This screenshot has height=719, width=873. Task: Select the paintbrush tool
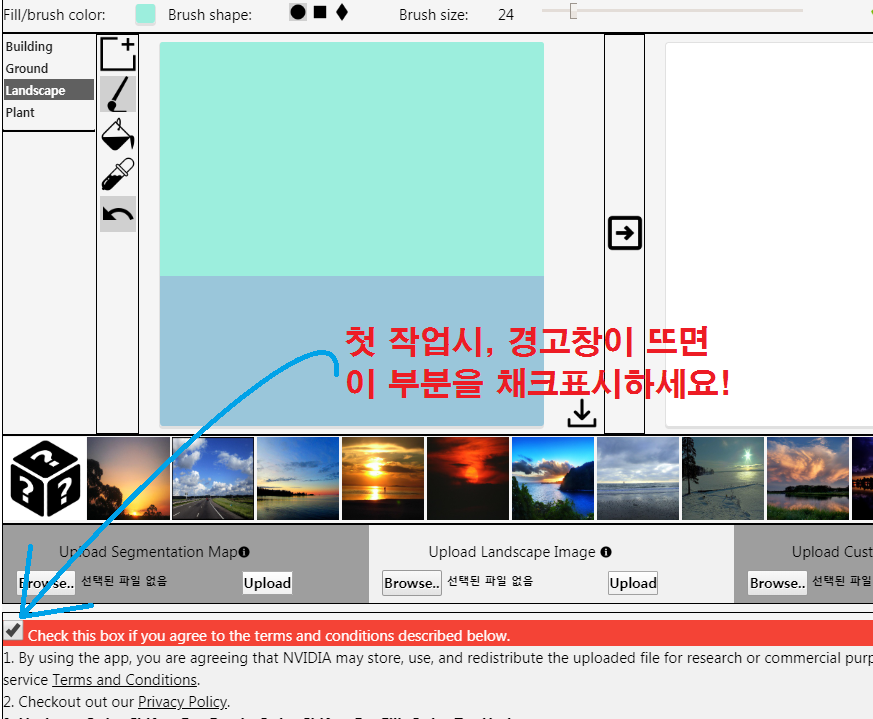pyautogui.click(x=118, y=94)
